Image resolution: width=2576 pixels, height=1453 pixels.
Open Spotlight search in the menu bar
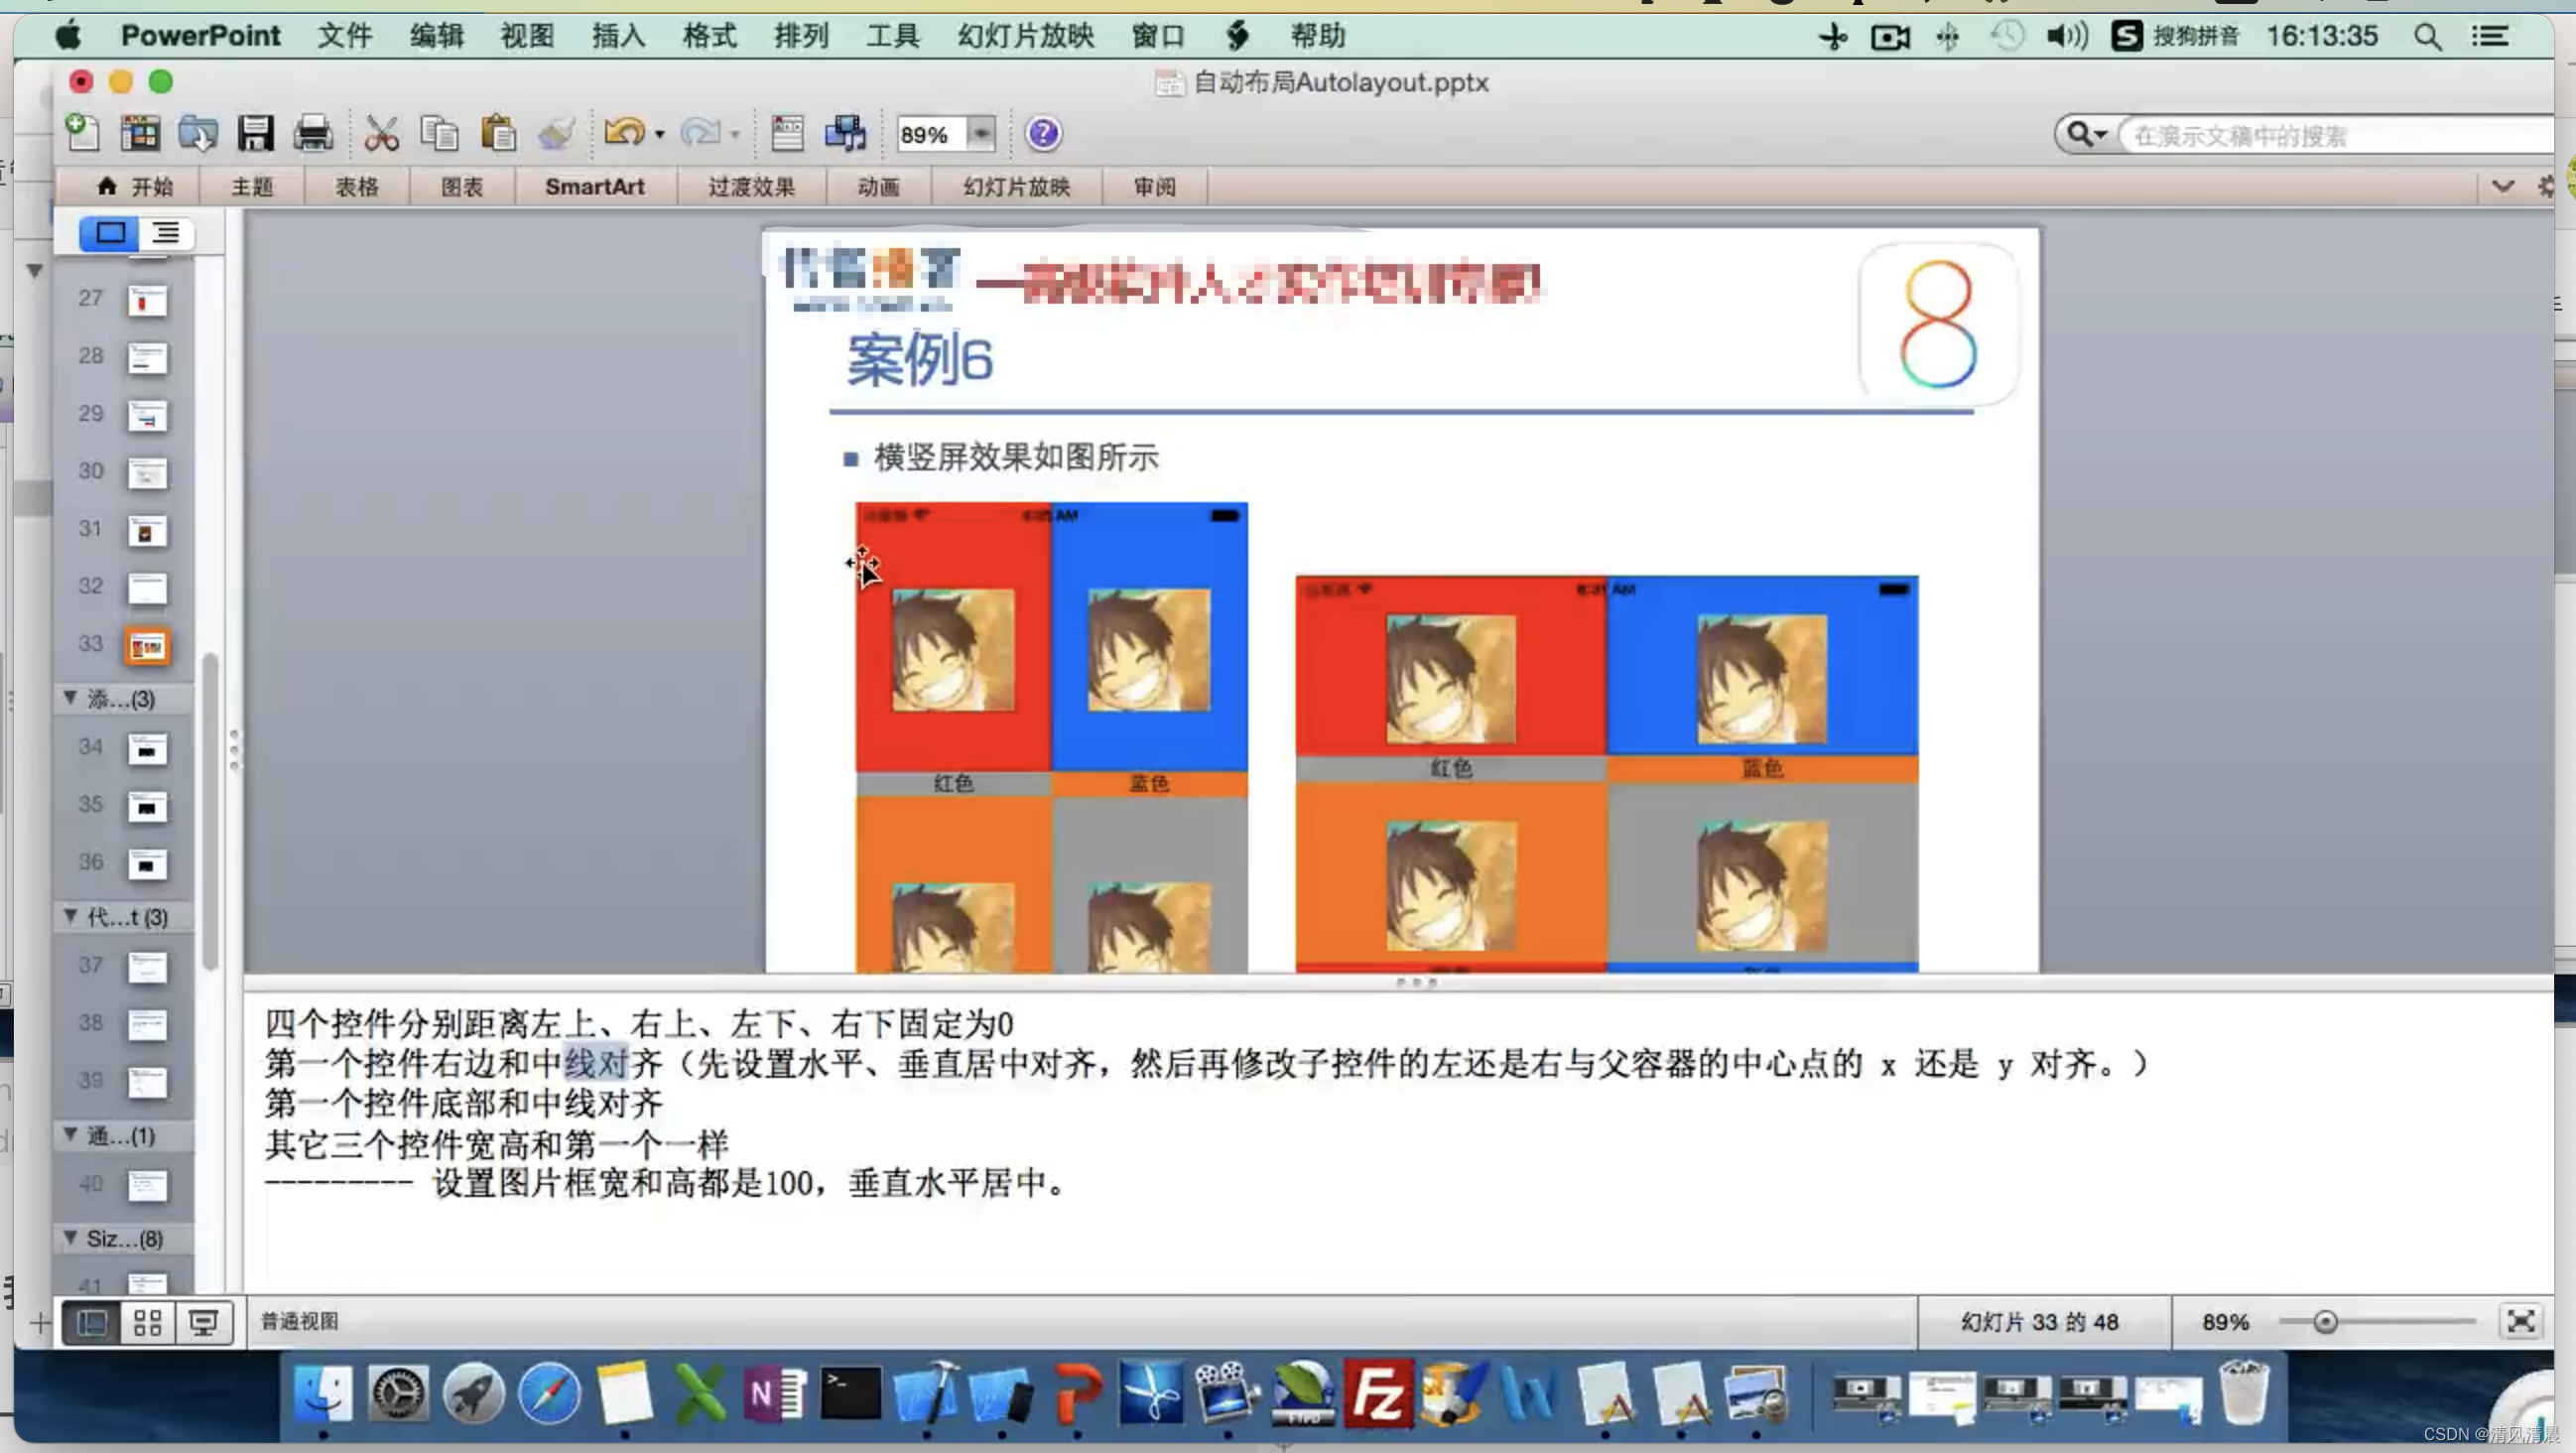2427,37
